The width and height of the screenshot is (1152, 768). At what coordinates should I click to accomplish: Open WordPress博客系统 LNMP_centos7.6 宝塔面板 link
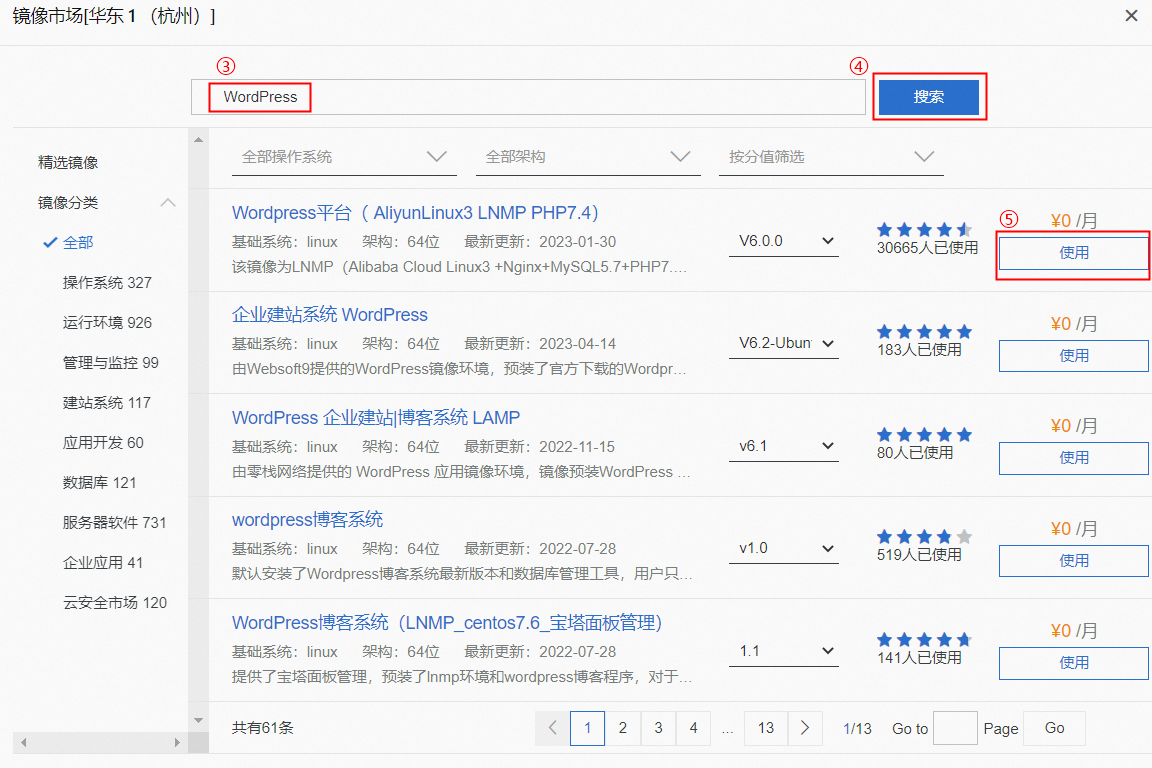[x=447, y=622]
